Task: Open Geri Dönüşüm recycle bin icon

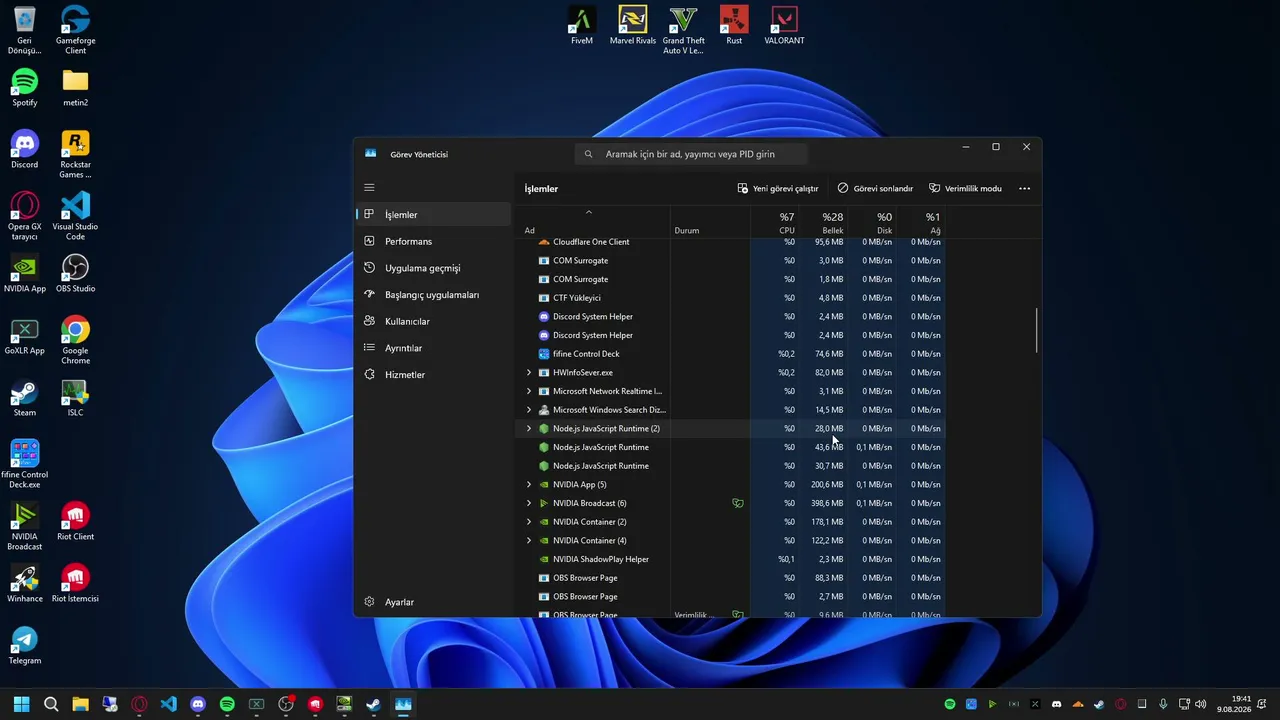Action: click(x=25, y=30)
